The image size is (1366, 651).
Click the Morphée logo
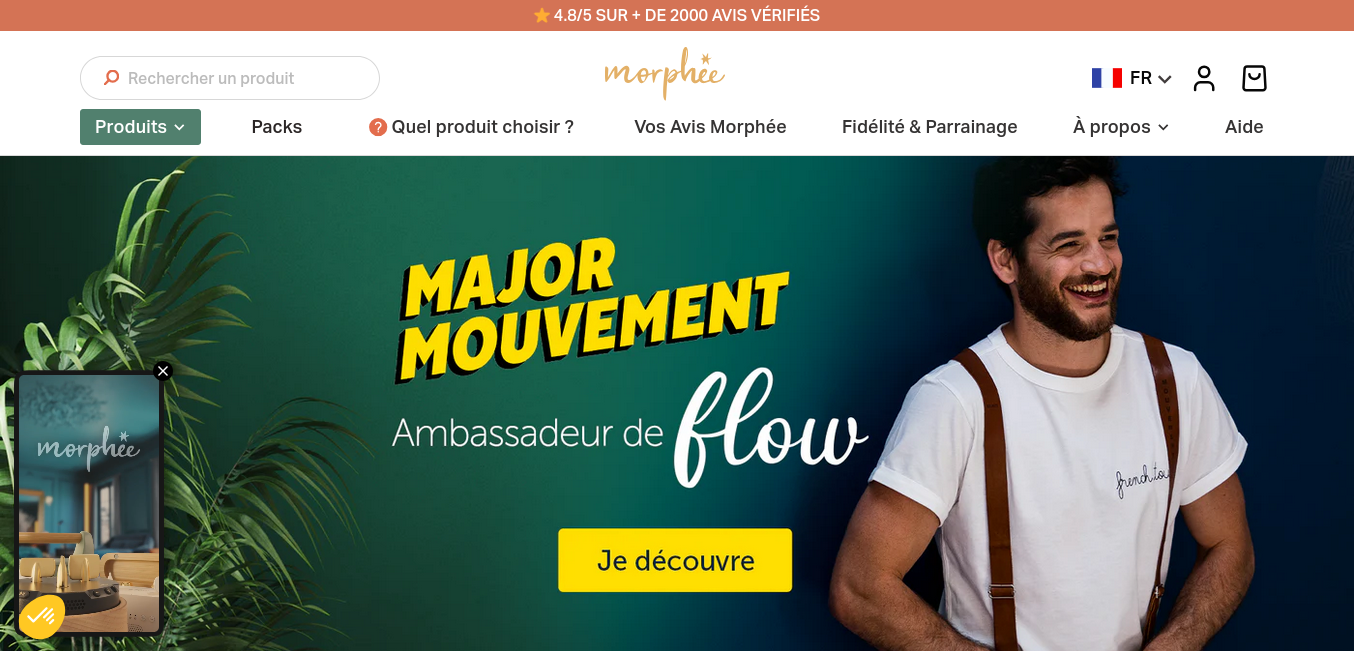pos(664,73)
